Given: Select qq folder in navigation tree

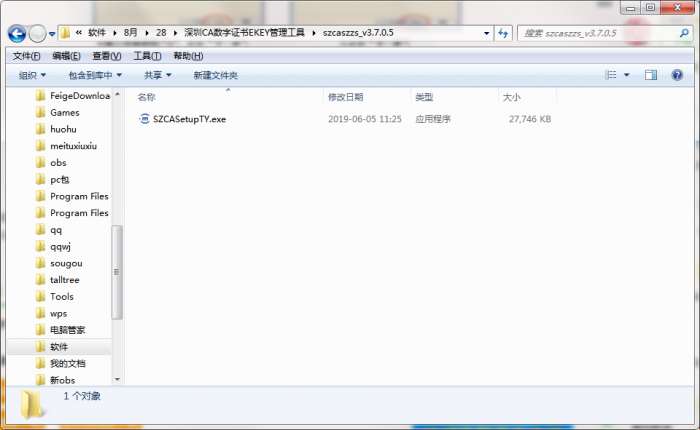Looking at the screenshot, I should click(56, 230).
